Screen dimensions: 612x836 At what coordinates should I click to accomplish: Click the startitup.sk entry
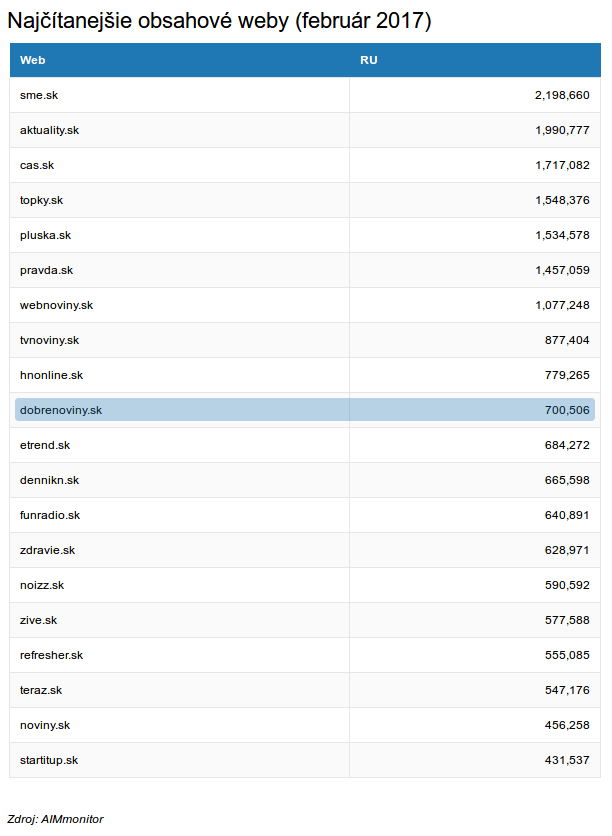49,760
